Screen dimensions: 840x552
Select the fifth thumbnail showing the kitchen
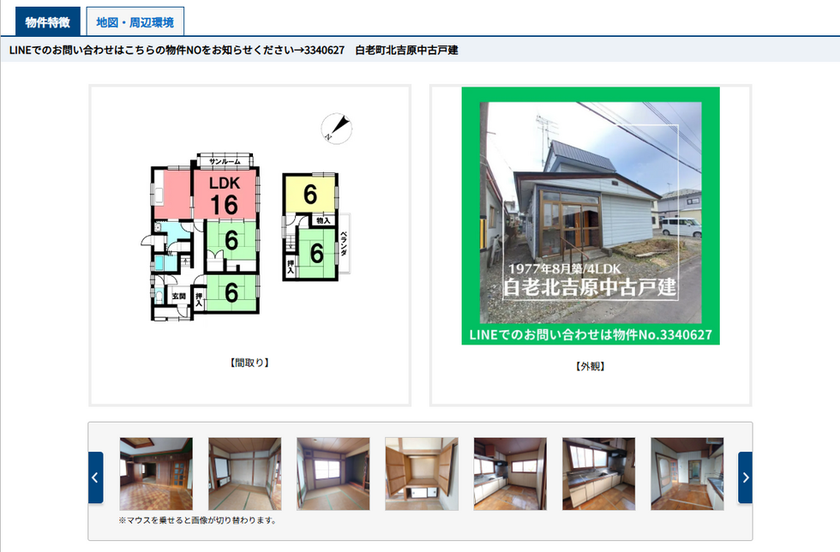[x=510, y=474]
